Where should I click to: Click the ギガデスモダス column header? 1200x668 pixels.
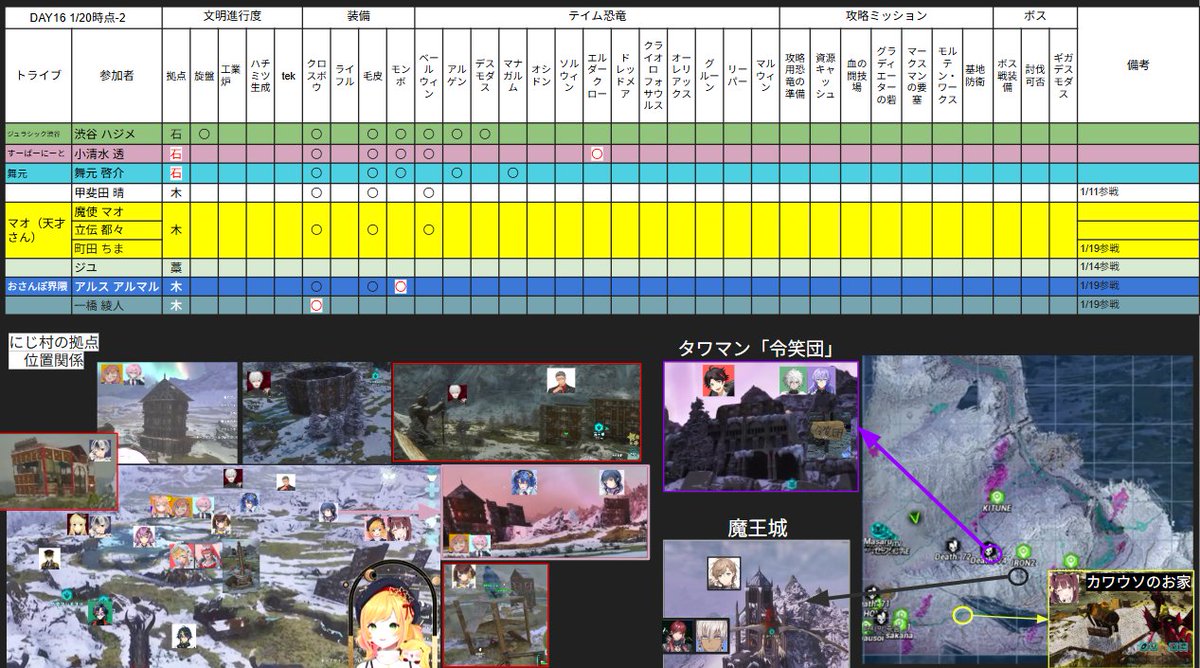pos(1062,75)
